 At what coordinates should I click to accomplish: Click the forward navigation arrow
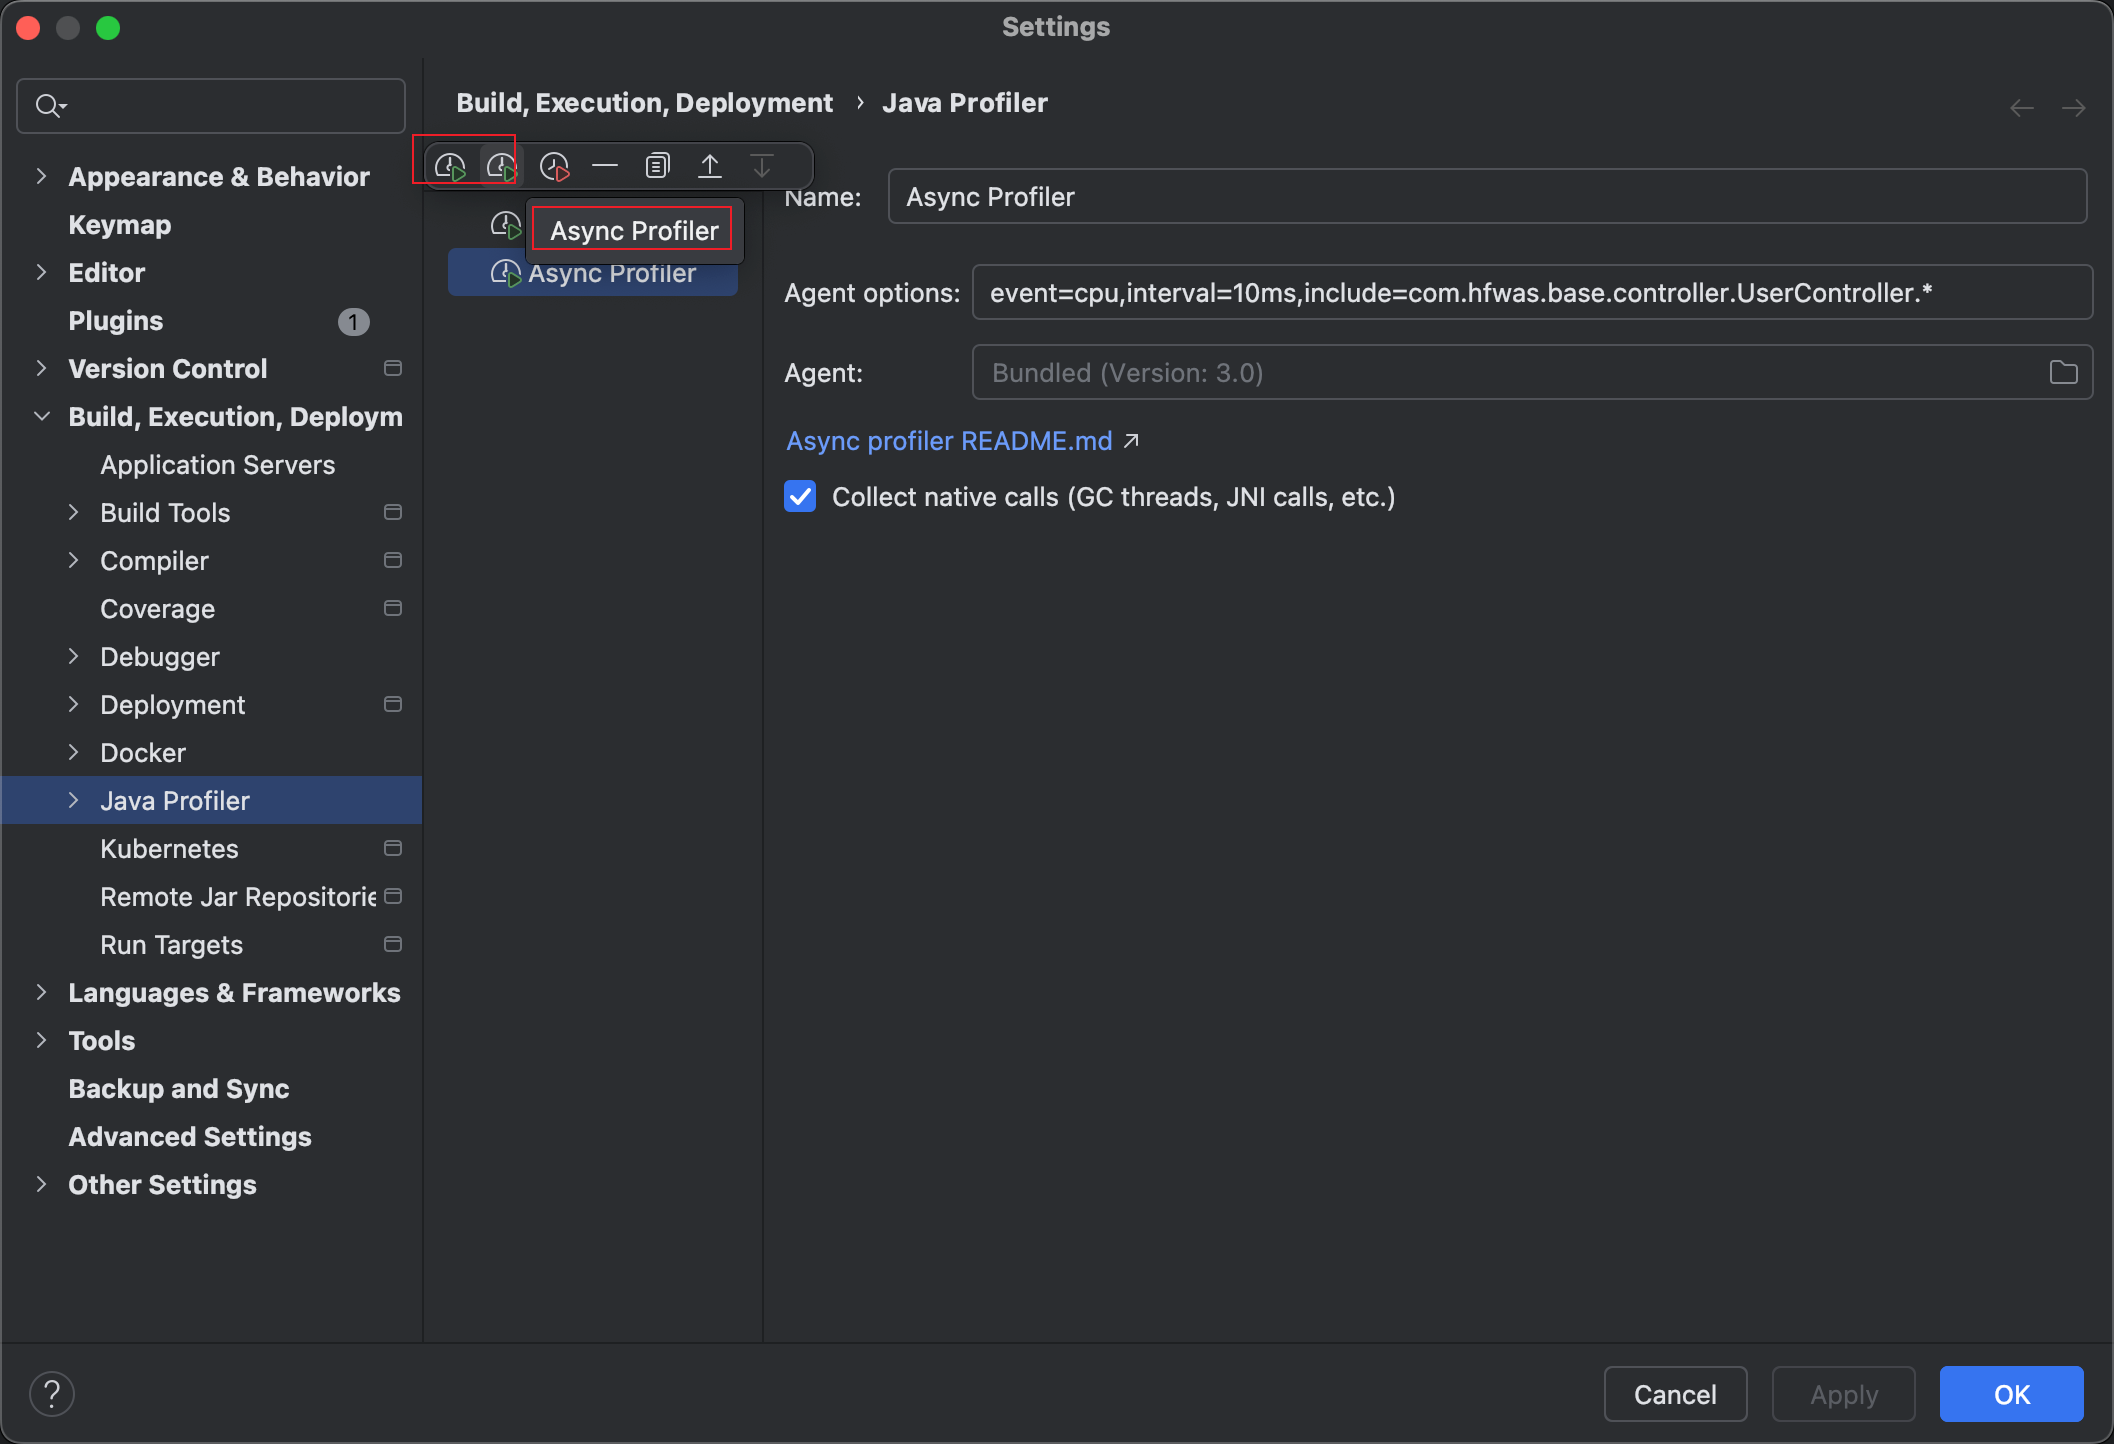[x=2074, y=107]
